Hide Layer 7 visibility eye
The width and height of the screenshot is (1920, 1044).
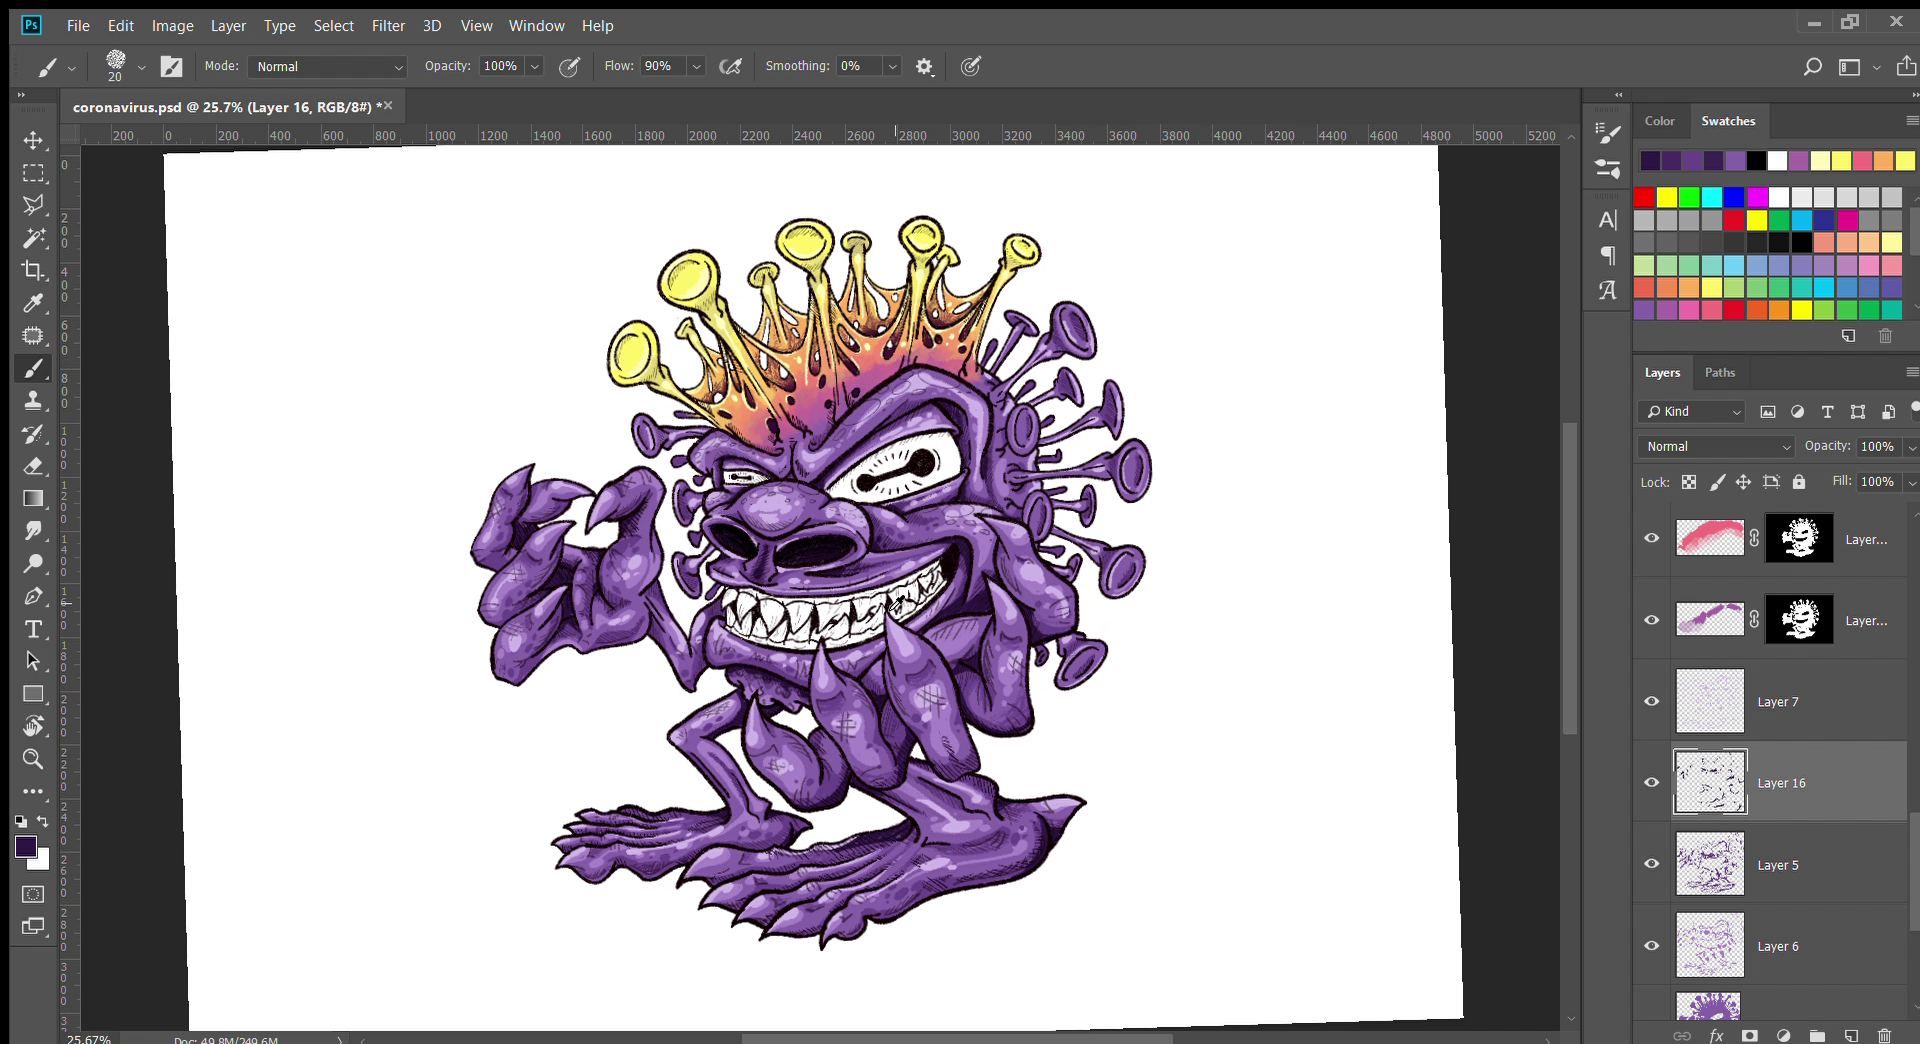[1652, 701]
